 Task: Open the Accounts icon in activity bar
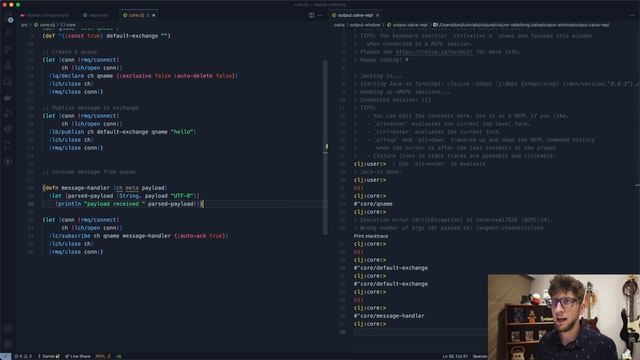8,329
